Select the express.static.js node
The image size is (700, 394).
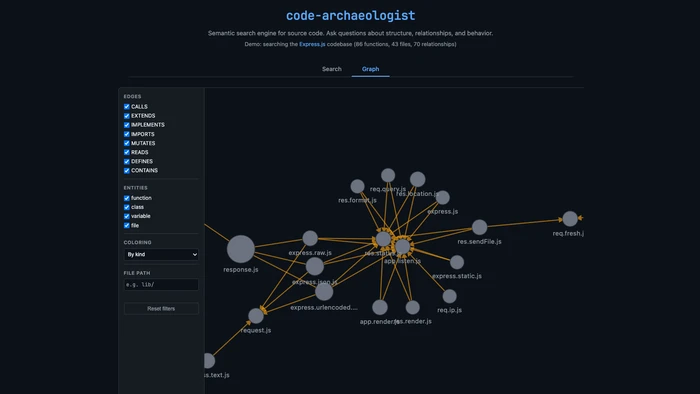pos(457,262)
